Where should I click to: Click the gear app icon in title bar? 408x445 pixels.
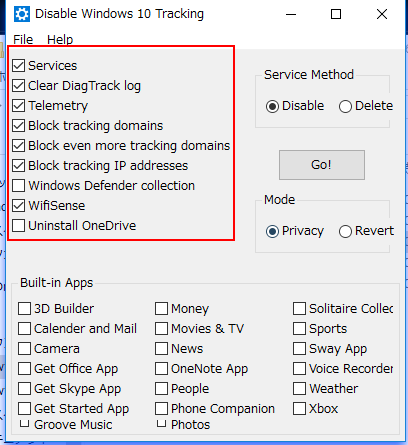(x=22, y=14)
